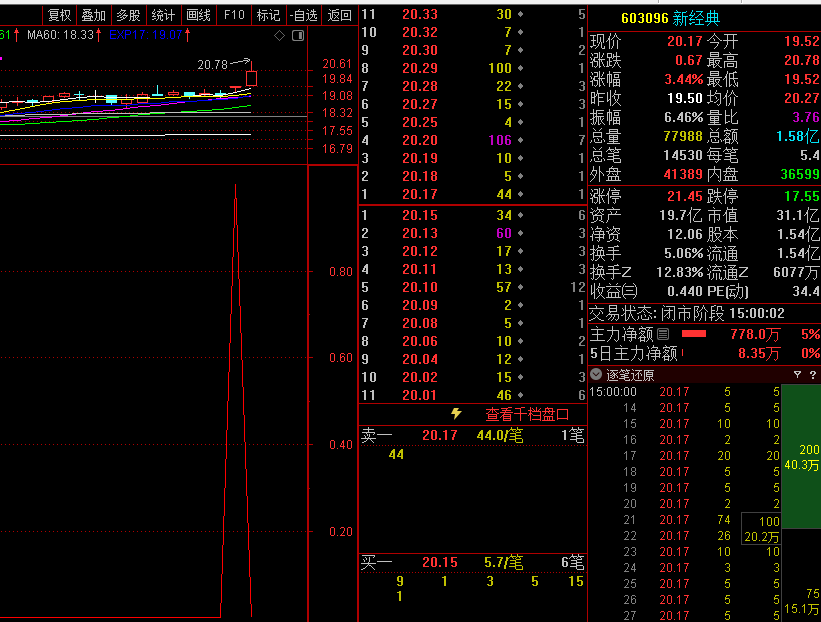Expand the 逐笔还原 dropdown arrow
The width and height of the screenshot is (821, 622).
tap(597, 375)
